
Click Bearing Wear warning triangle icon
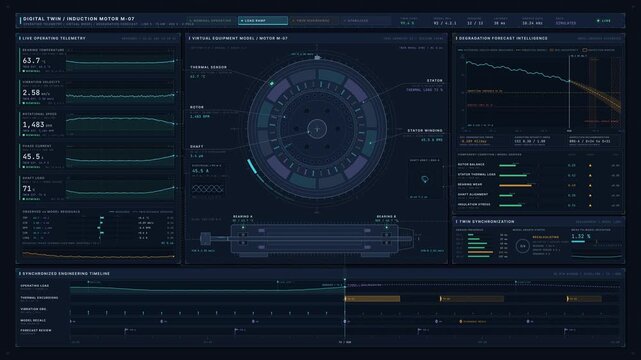pos(590,186)
